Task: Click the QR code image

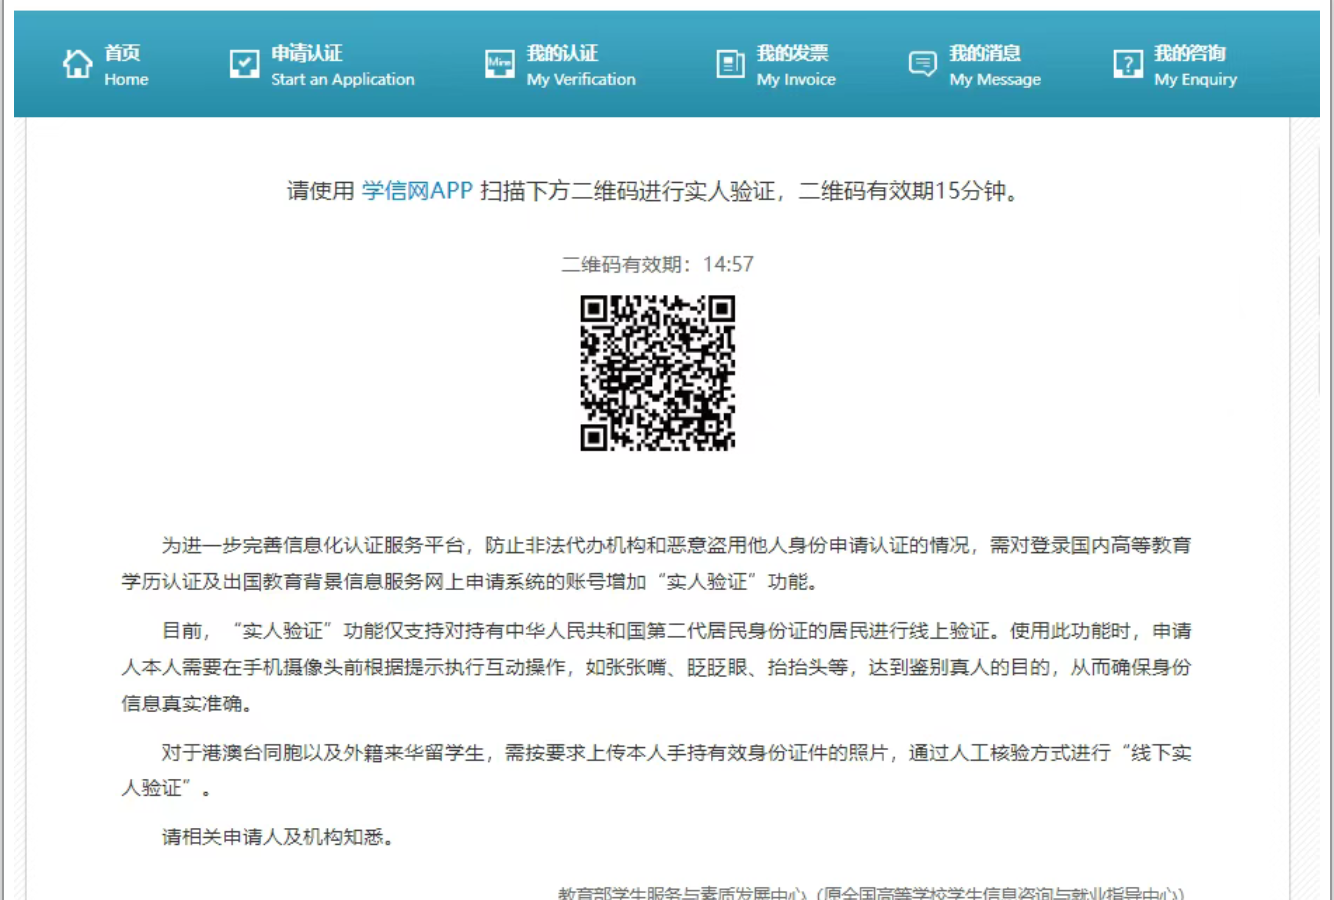Action: [x=658, y=372]
